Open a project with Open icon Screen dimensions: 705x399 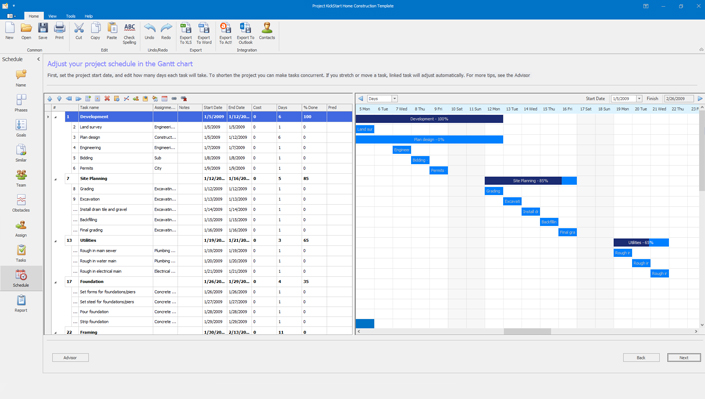[x=26, y=31]
